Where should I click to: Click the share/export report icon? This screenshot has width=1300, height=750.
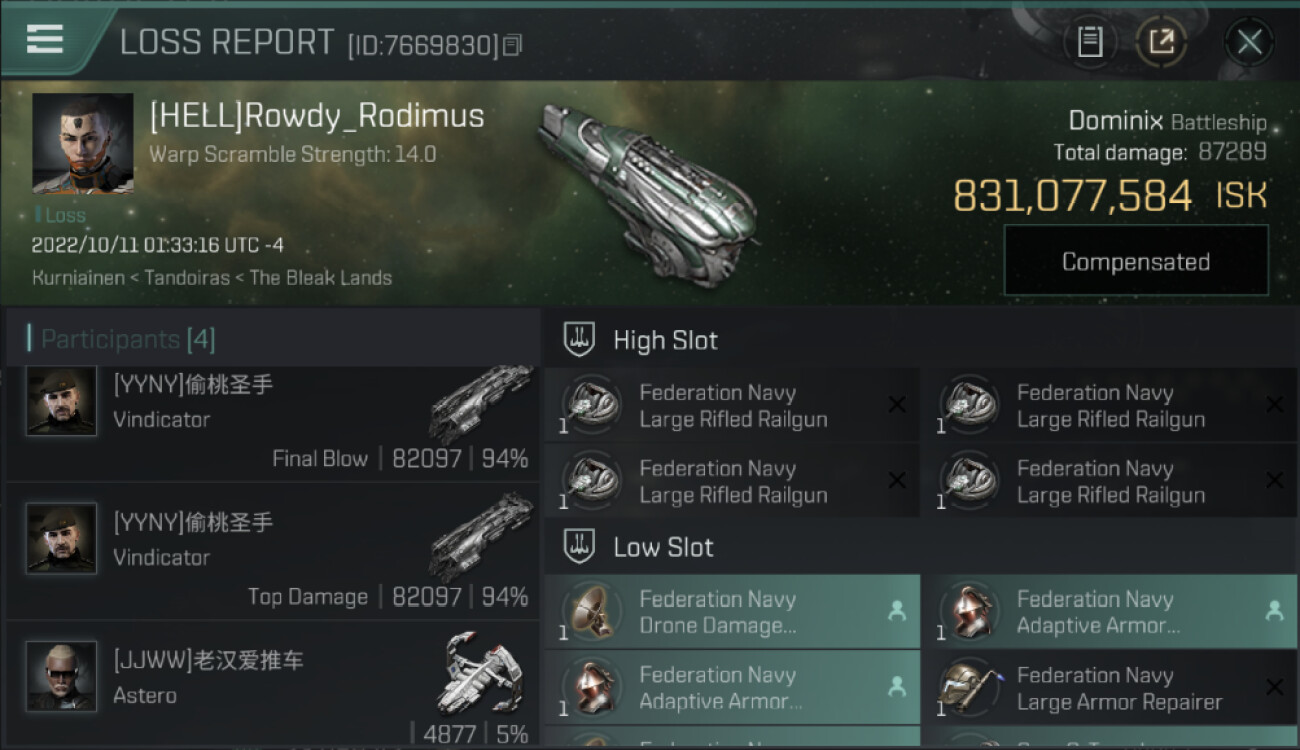(1160, 42)
